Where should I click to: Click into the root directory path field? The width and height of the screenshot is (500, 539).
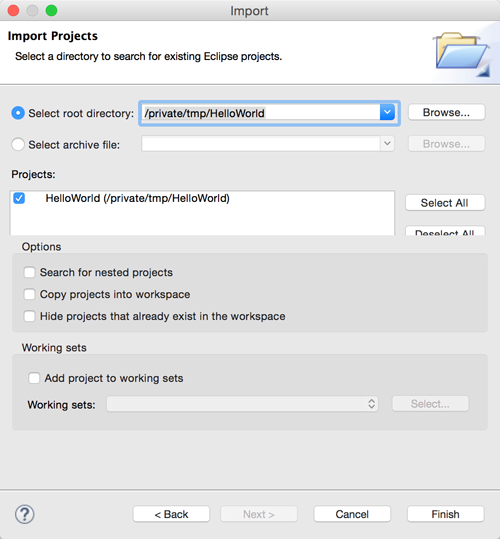(x=261, y=113)
